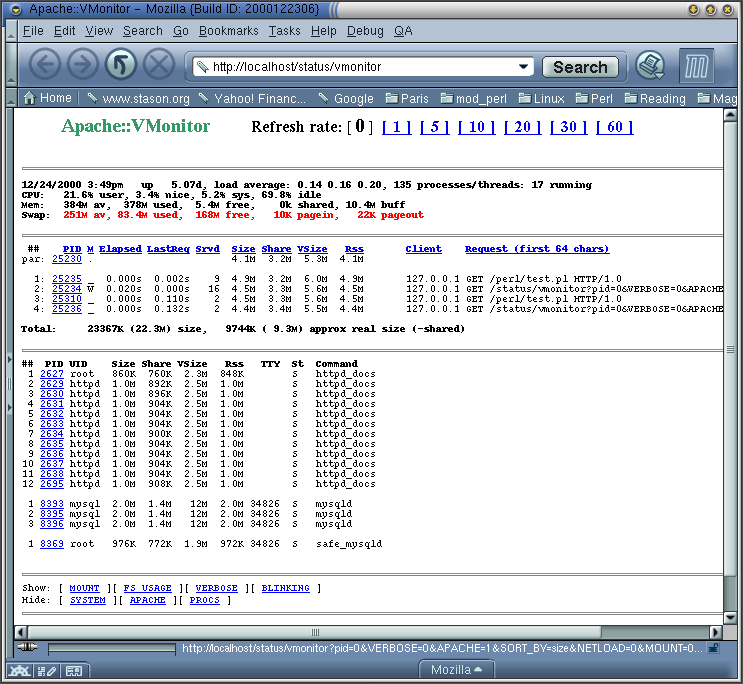Hide the APACHE section
This screenshot has height=684, width=743.
(x=147, y=600)
